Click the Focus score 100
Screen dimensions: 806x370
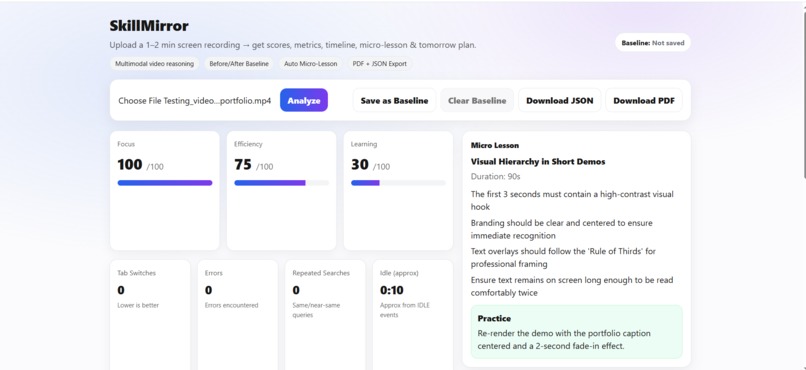click(130, 164)
